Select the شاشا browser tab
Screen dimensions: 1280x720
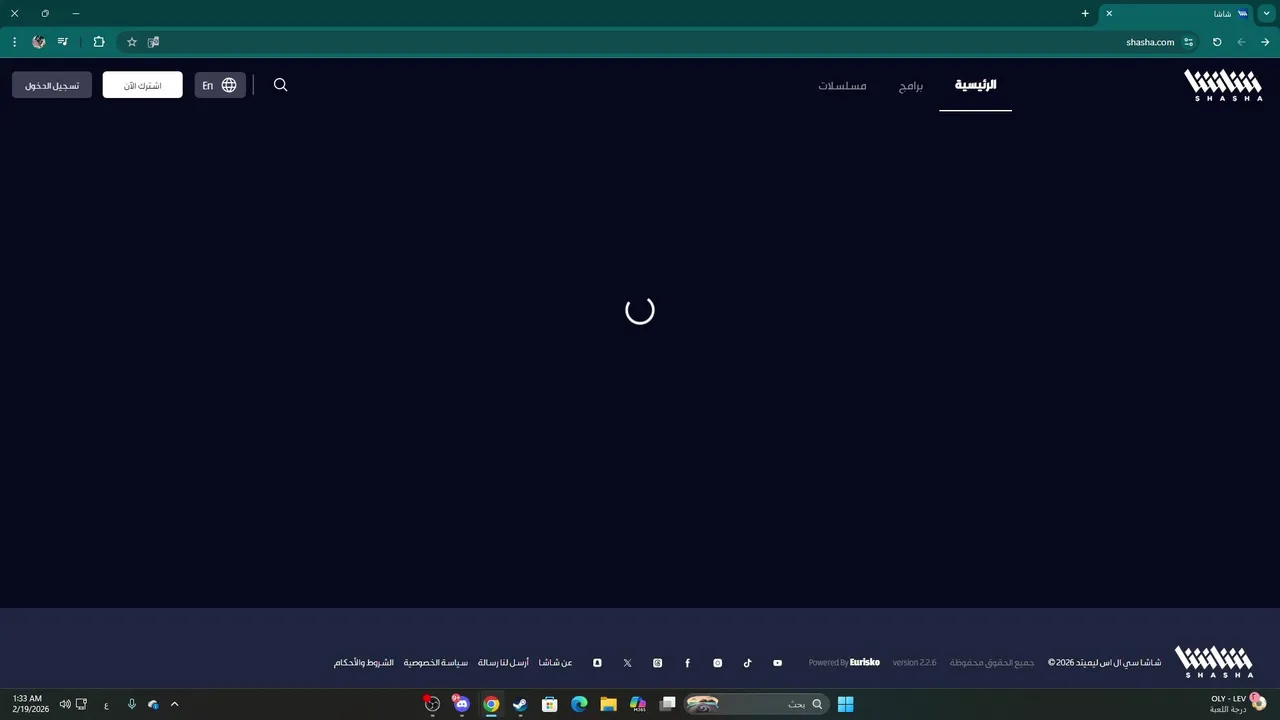(x=1178, y=14)
